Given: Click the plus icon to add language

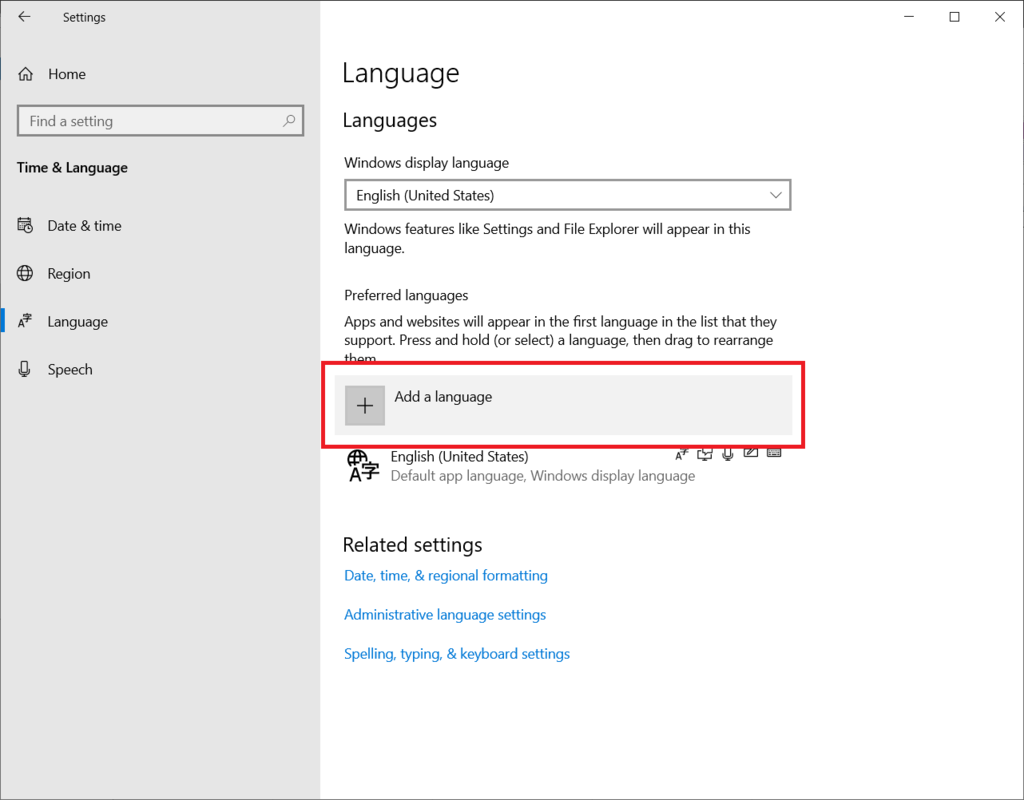Looking at the screenshot, I should point(365,406).
